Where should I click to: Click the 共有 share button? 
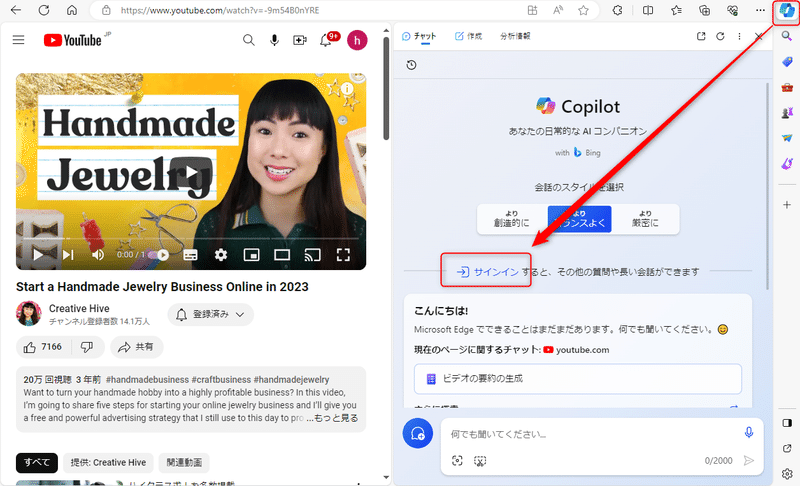pos(137,347)
